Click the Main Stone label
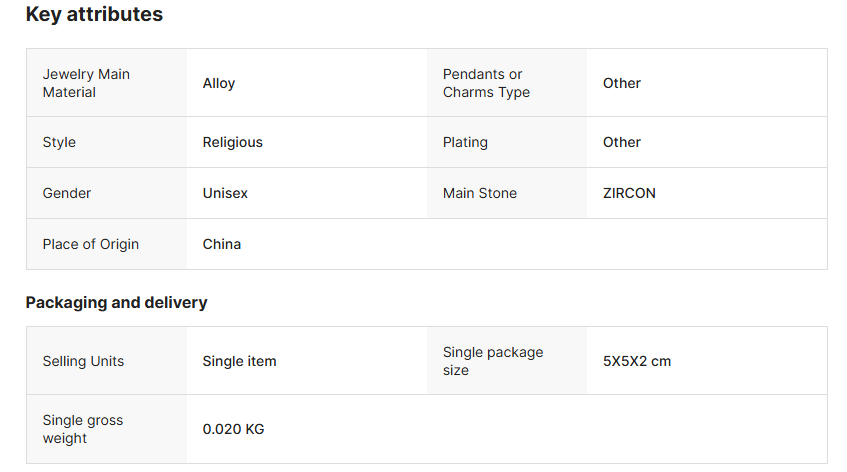 480,193
